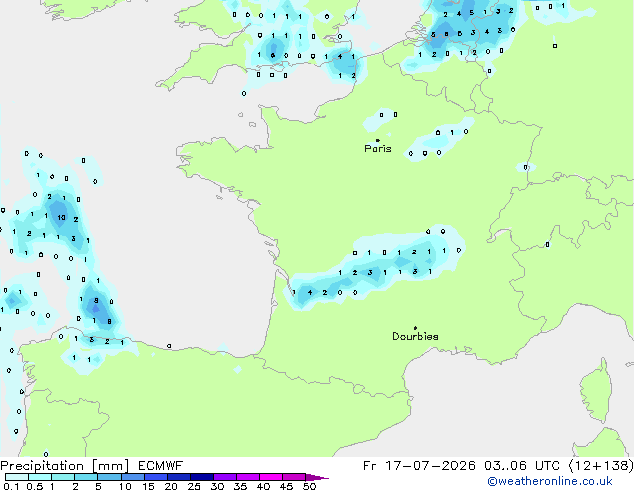
Task: Select legend swatch between 20 and 25
Action: pos(178,477)
